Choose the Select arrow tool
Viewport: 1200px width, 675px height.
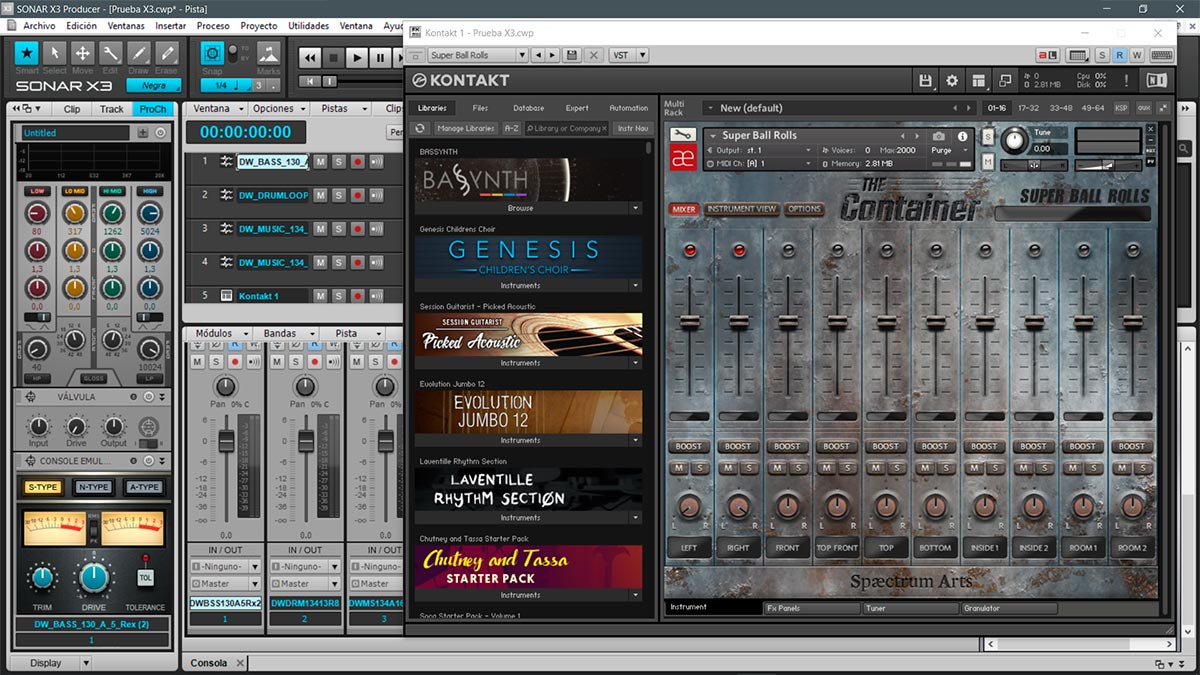click(x=55, y=53)
